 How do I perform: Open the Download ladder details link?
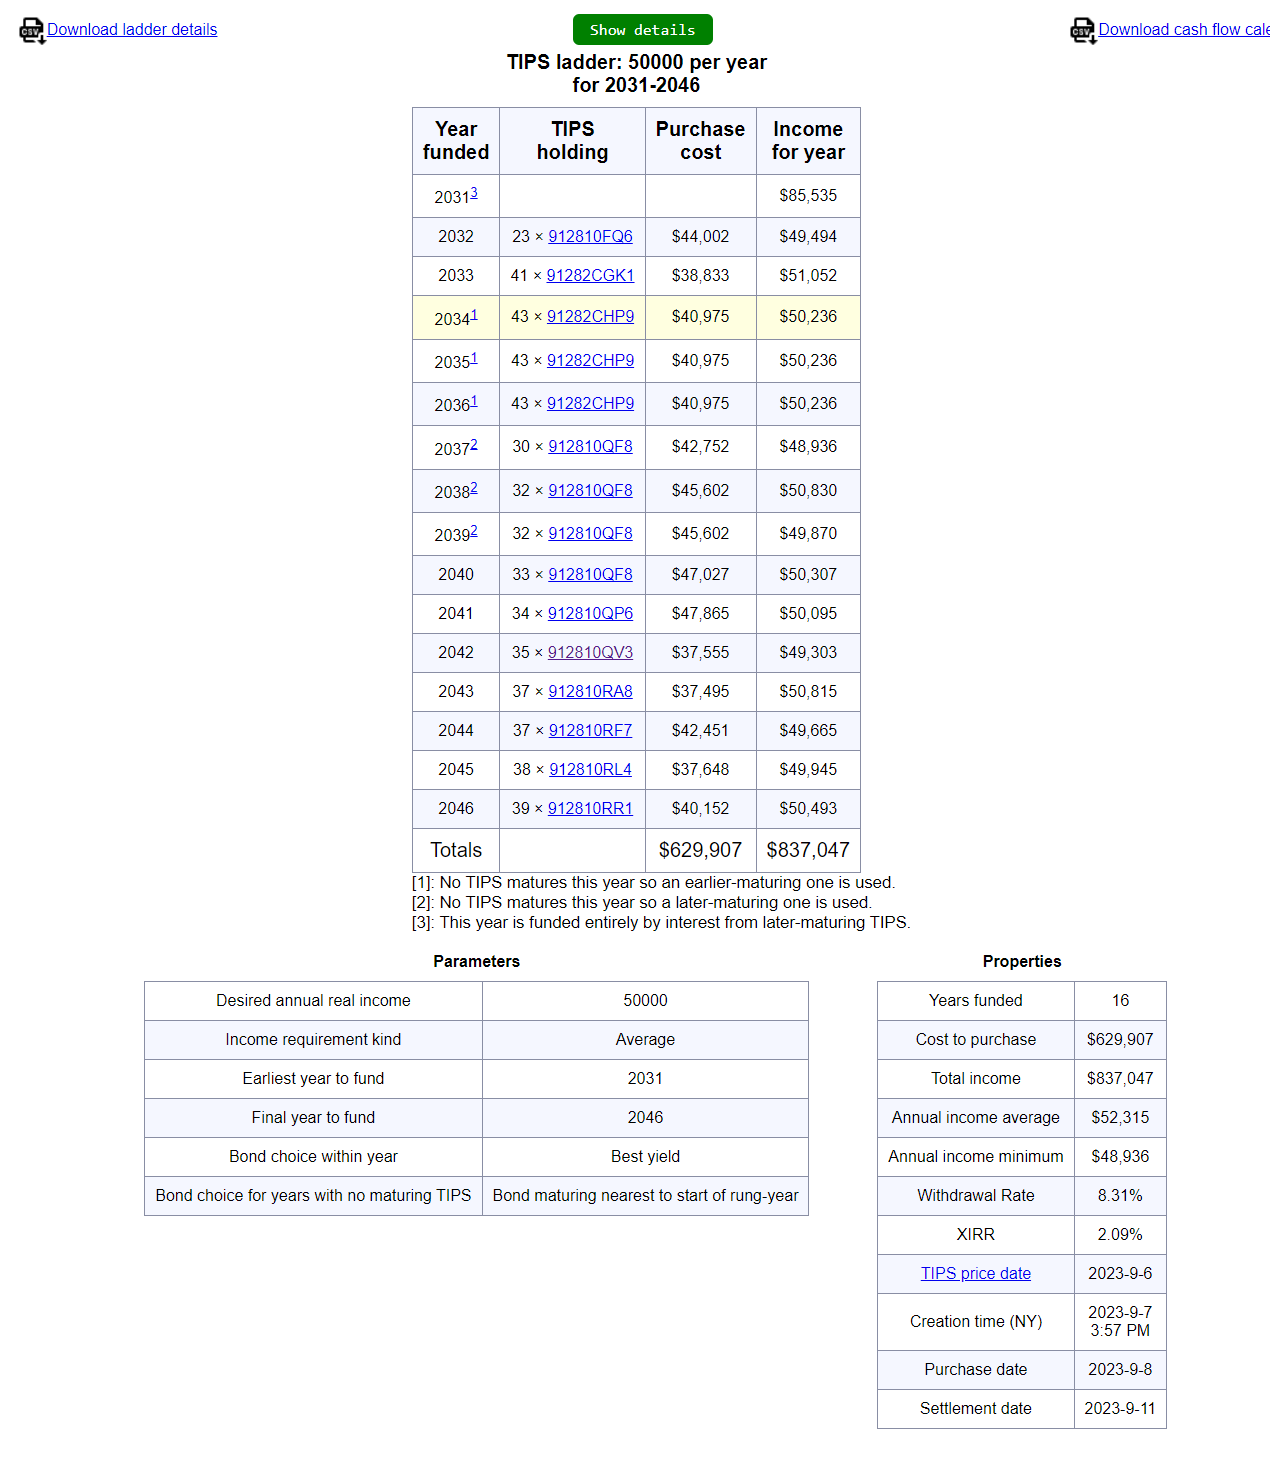(132, 30)
